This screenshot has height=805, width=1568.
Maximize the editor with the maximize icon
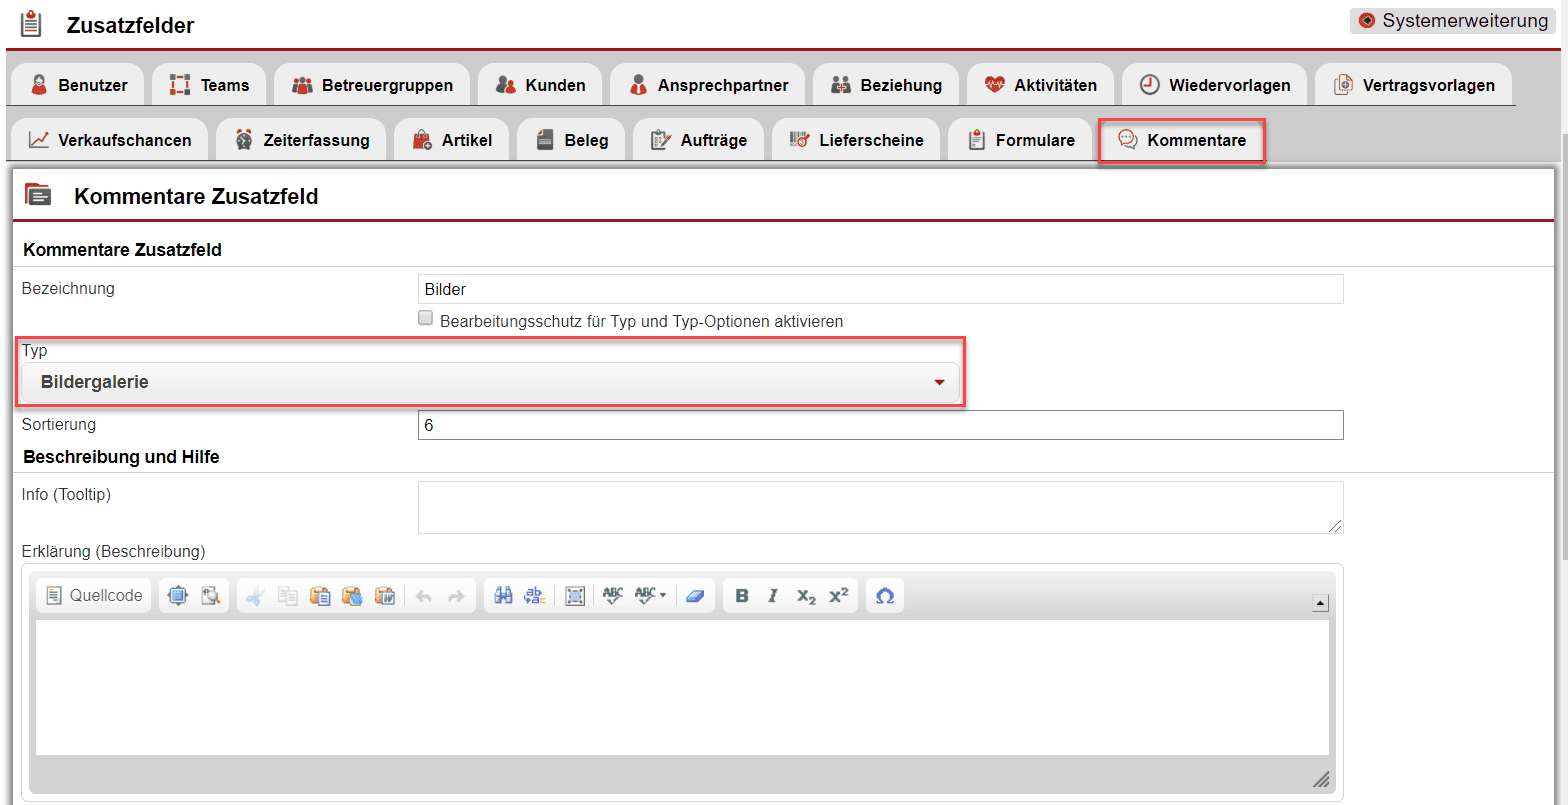[178, 596]
